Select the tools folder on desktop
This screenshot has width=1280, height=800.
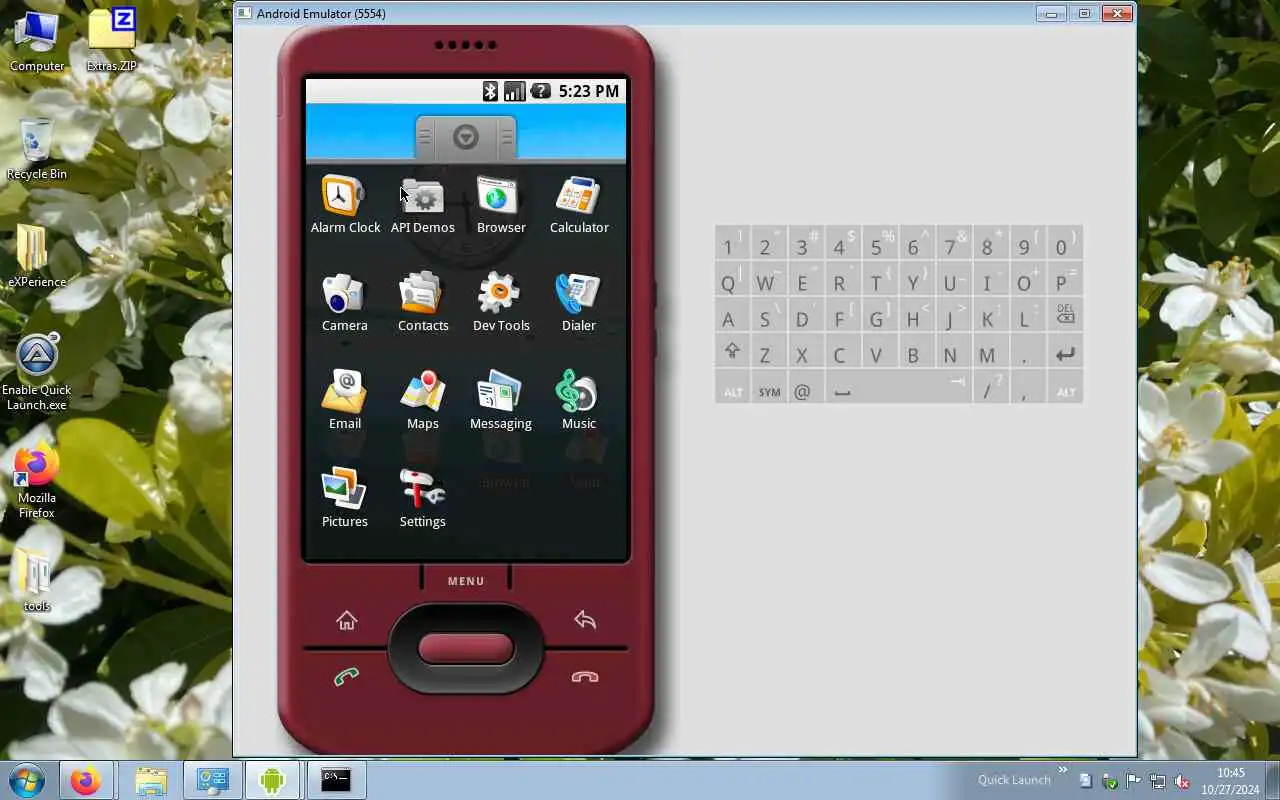[37, 581]
